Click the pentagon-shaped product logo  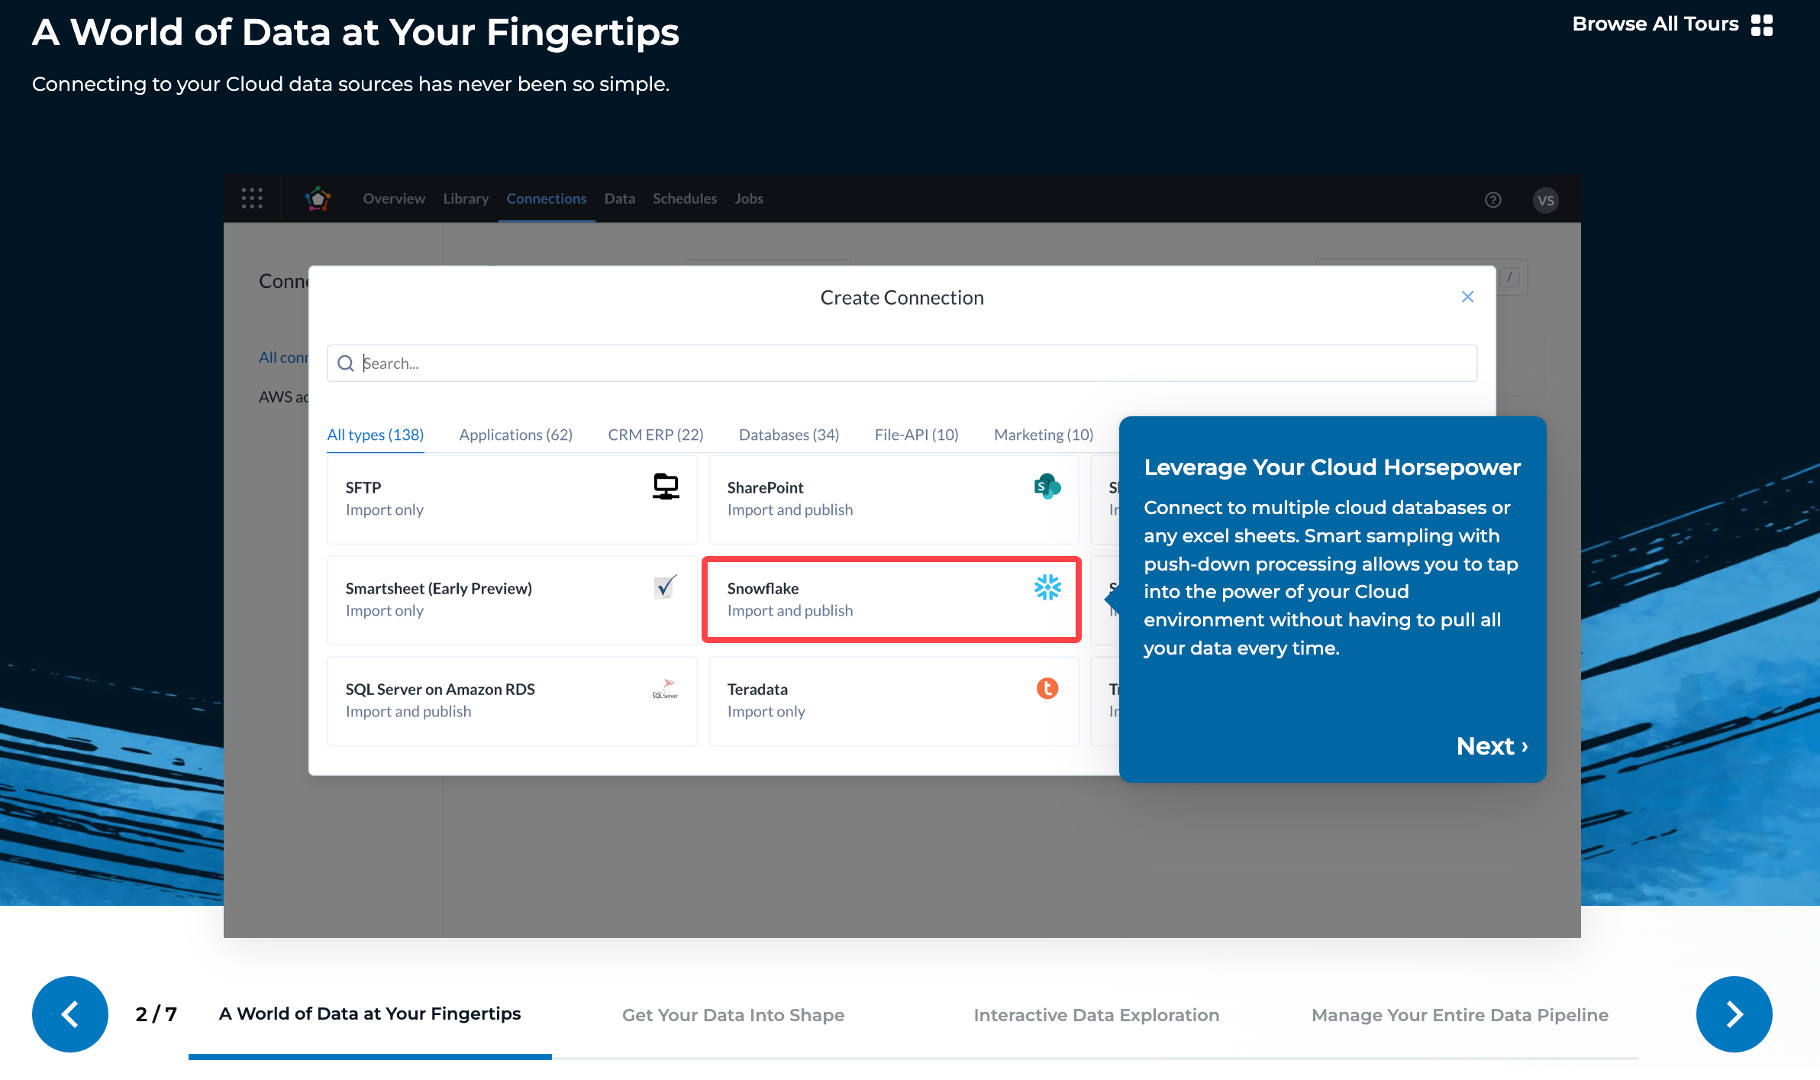(x=318, y=198)
